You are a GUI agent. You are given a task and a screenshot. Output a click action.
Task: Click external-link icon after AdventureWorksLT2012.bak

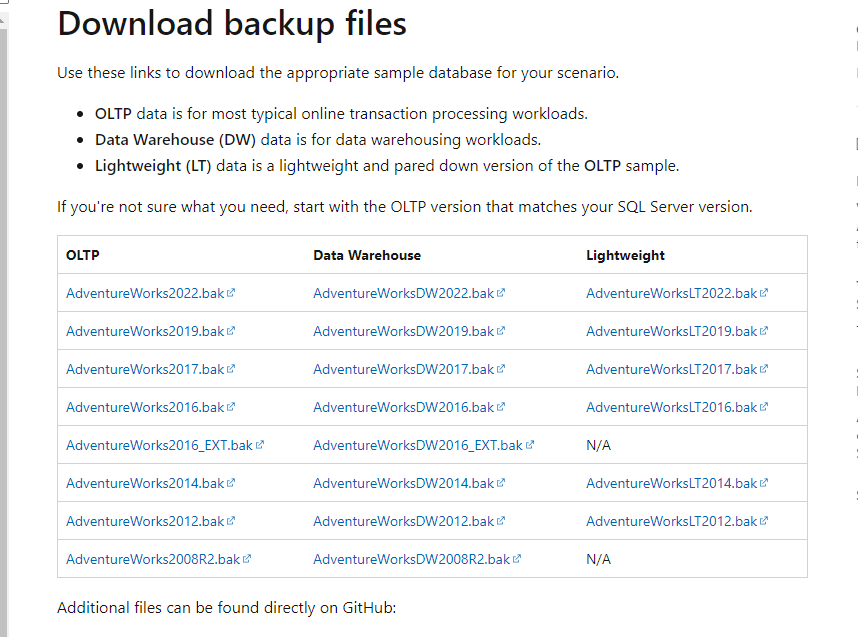(x=764, y=521)
